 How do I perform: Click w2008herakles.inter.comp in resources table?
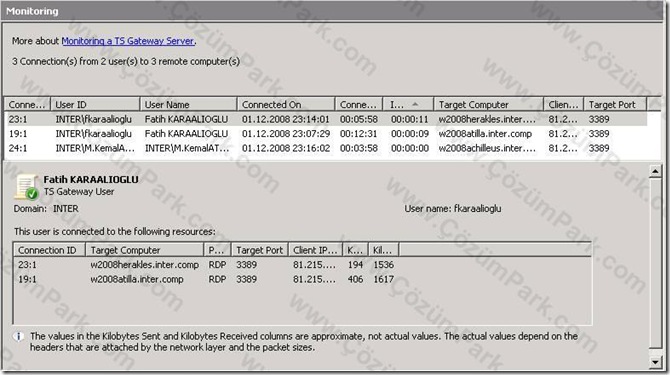144,265
